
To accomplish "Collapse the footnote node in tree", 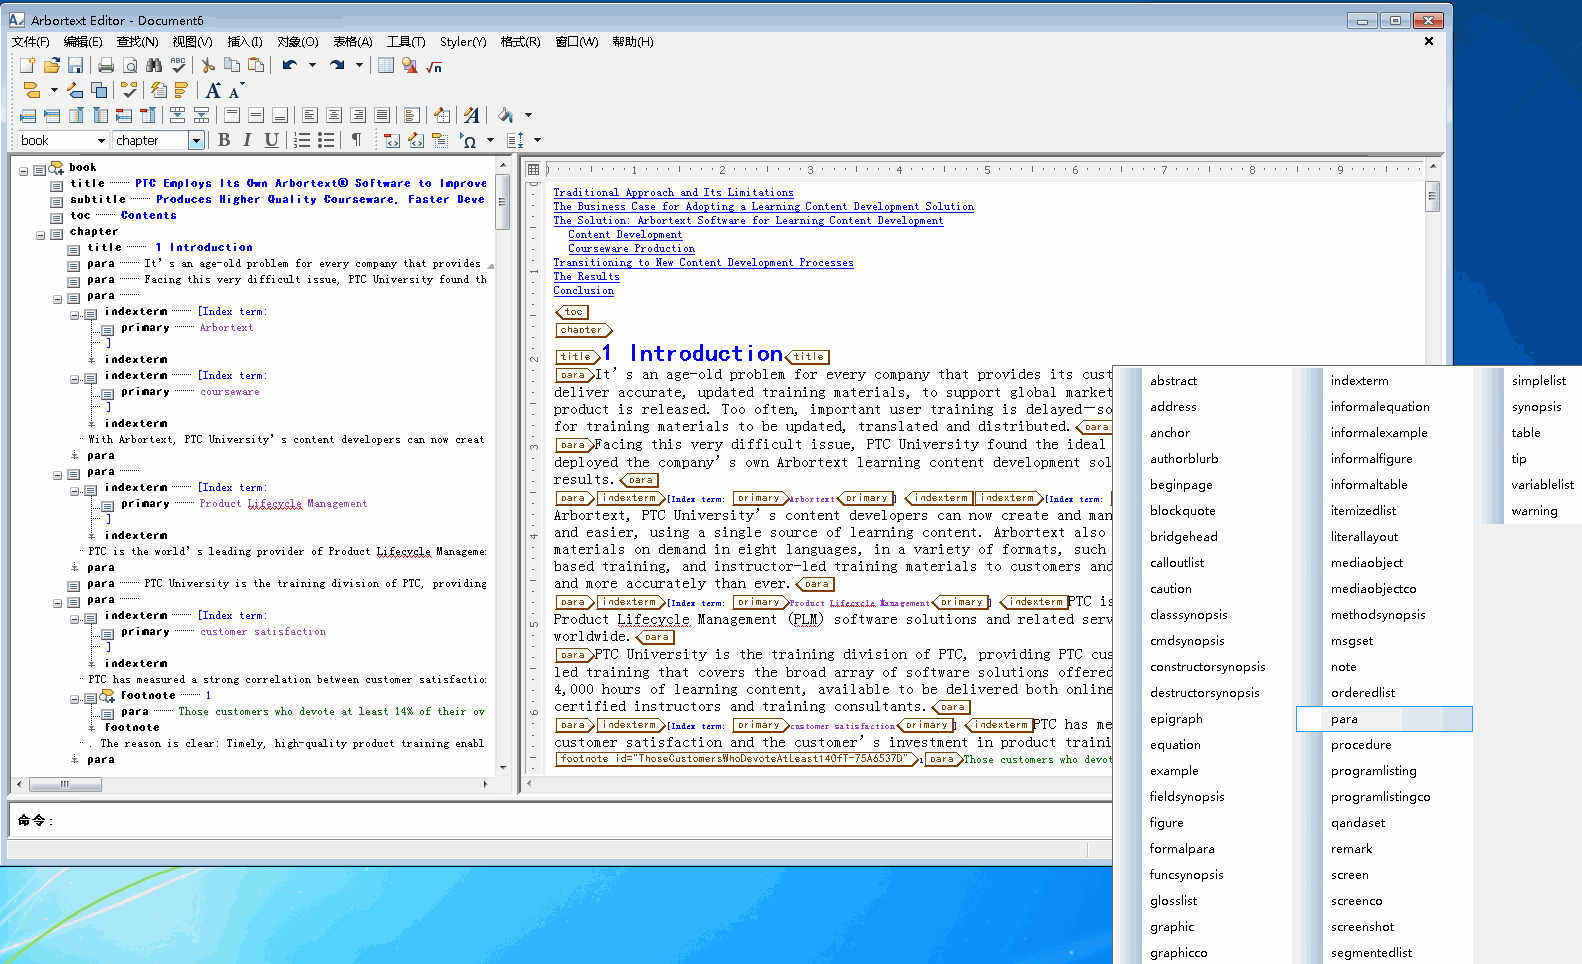I will (75, 699).
